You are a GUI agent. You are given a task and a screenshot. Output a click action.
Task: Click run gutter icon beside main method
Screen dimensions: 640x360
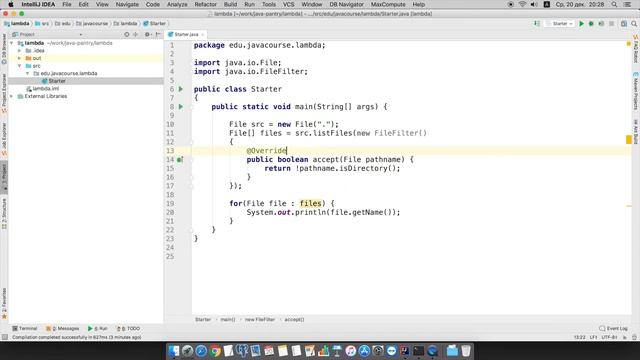click(181, 107)
